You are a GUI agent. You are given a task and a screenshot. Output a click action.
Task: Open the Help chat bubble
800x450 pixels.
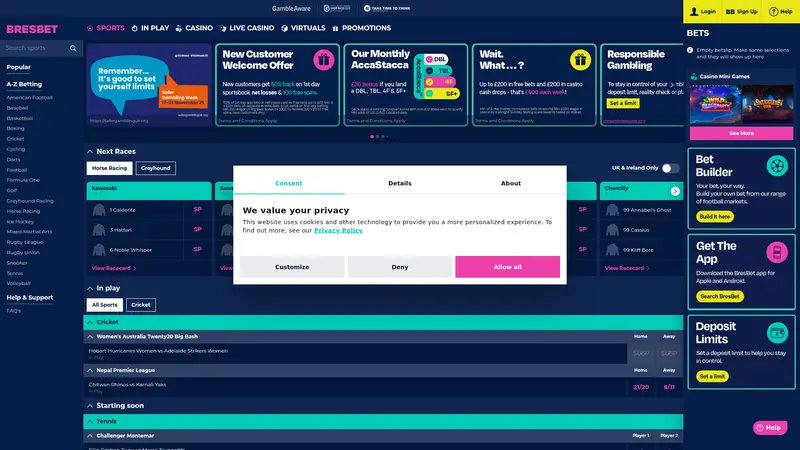coord(770,428)
